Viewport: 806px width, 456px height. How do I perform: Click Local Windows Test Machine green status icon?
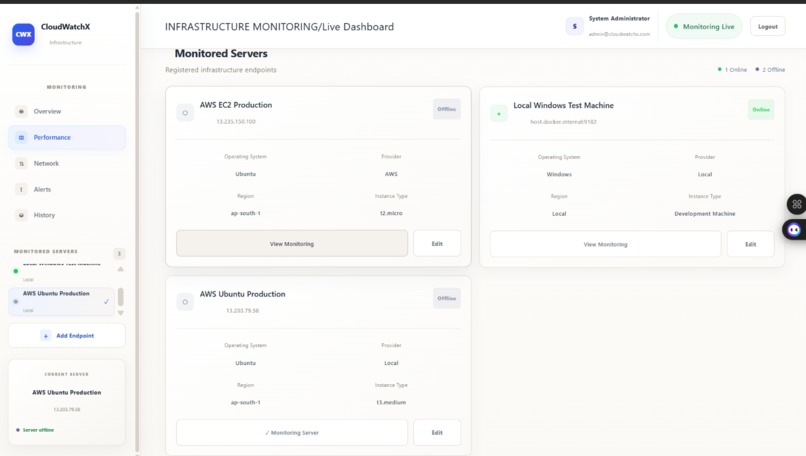(499, 113)
